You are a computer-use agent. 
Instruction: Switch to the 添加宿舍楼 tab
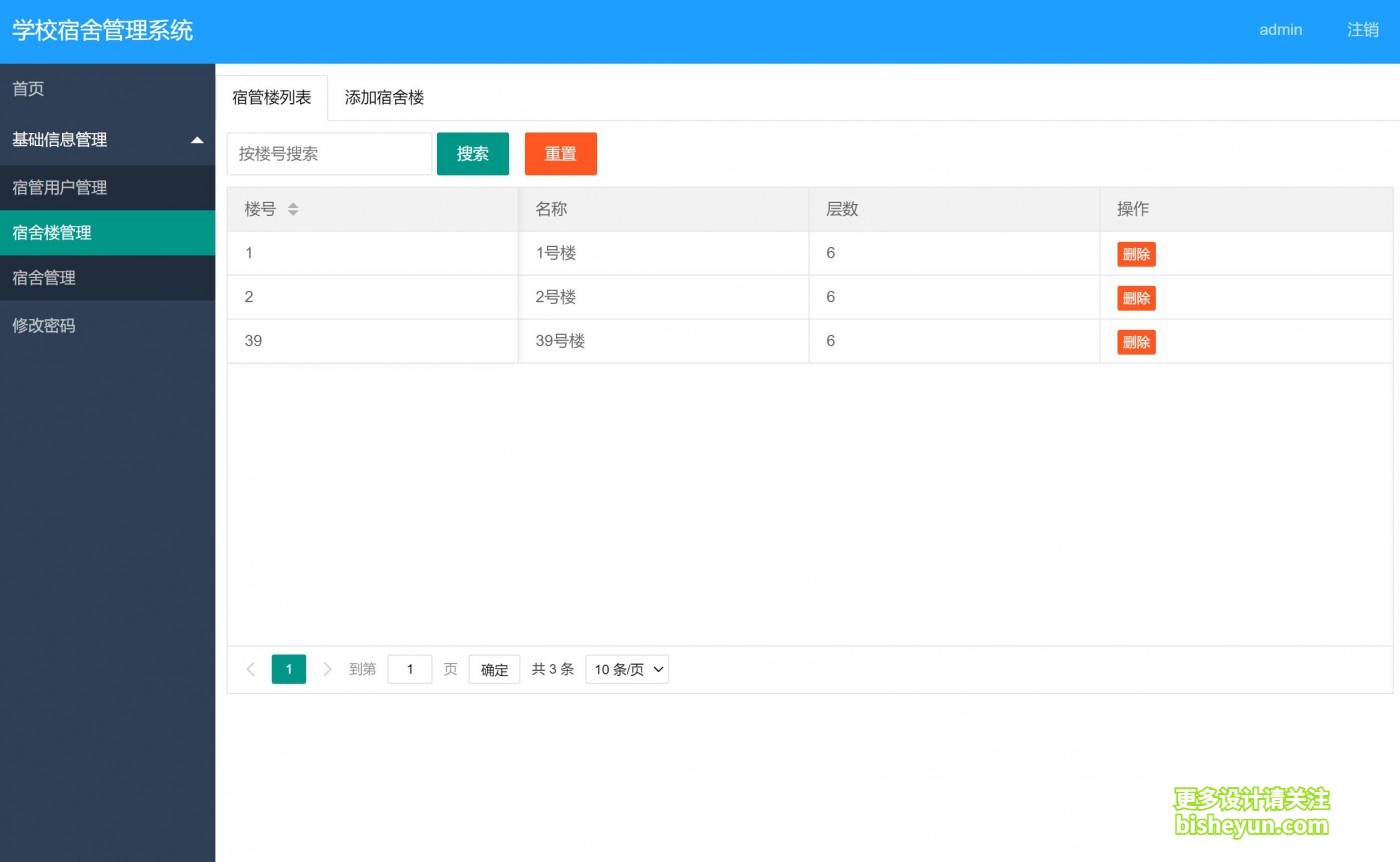pos(385,98)
